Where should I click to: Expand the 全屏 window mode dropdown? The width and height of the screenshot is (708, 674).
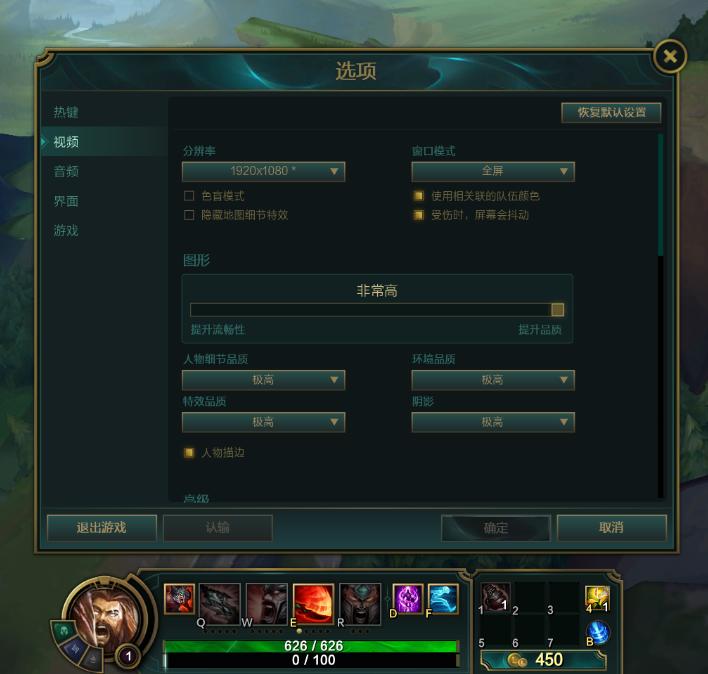tap(493, 172)
